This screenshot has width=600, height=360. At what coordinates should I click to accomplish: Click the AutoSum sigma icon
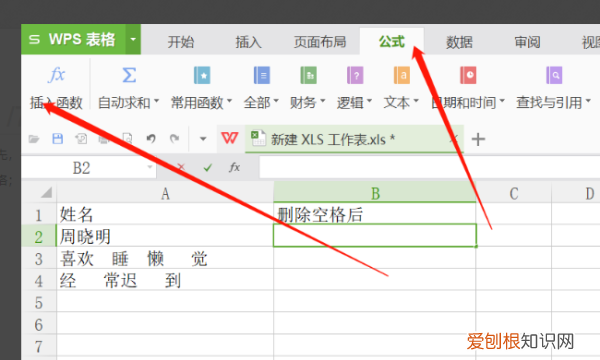point(129,75)
